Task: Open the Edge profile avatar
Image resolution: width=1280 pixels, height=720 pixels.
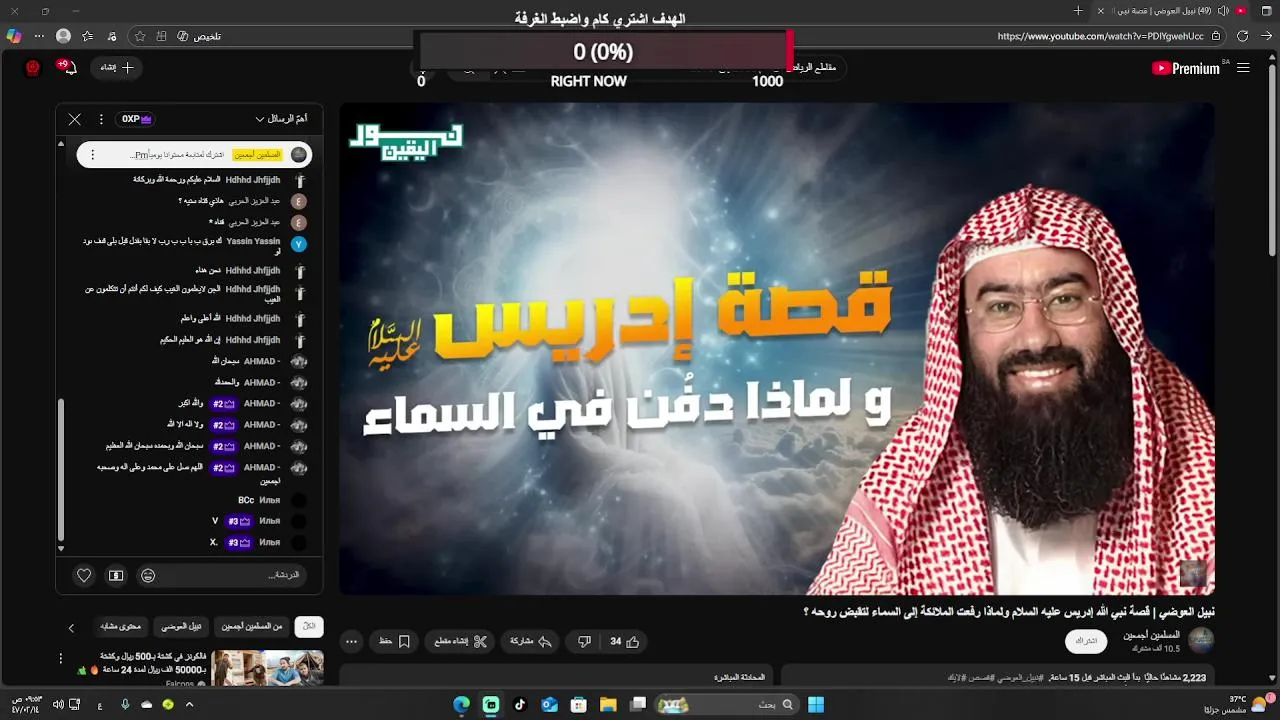Action: coord(64,36)
